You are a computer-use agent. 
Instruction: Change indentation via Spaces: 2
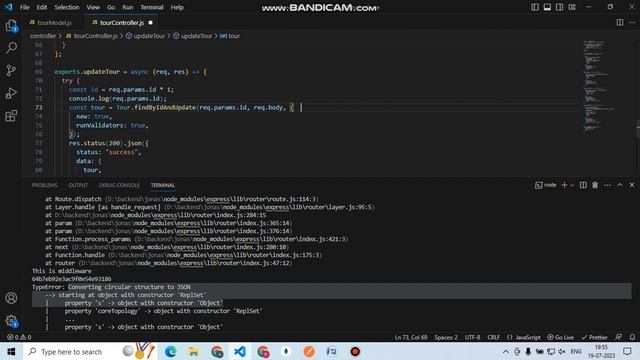(446, 337)
